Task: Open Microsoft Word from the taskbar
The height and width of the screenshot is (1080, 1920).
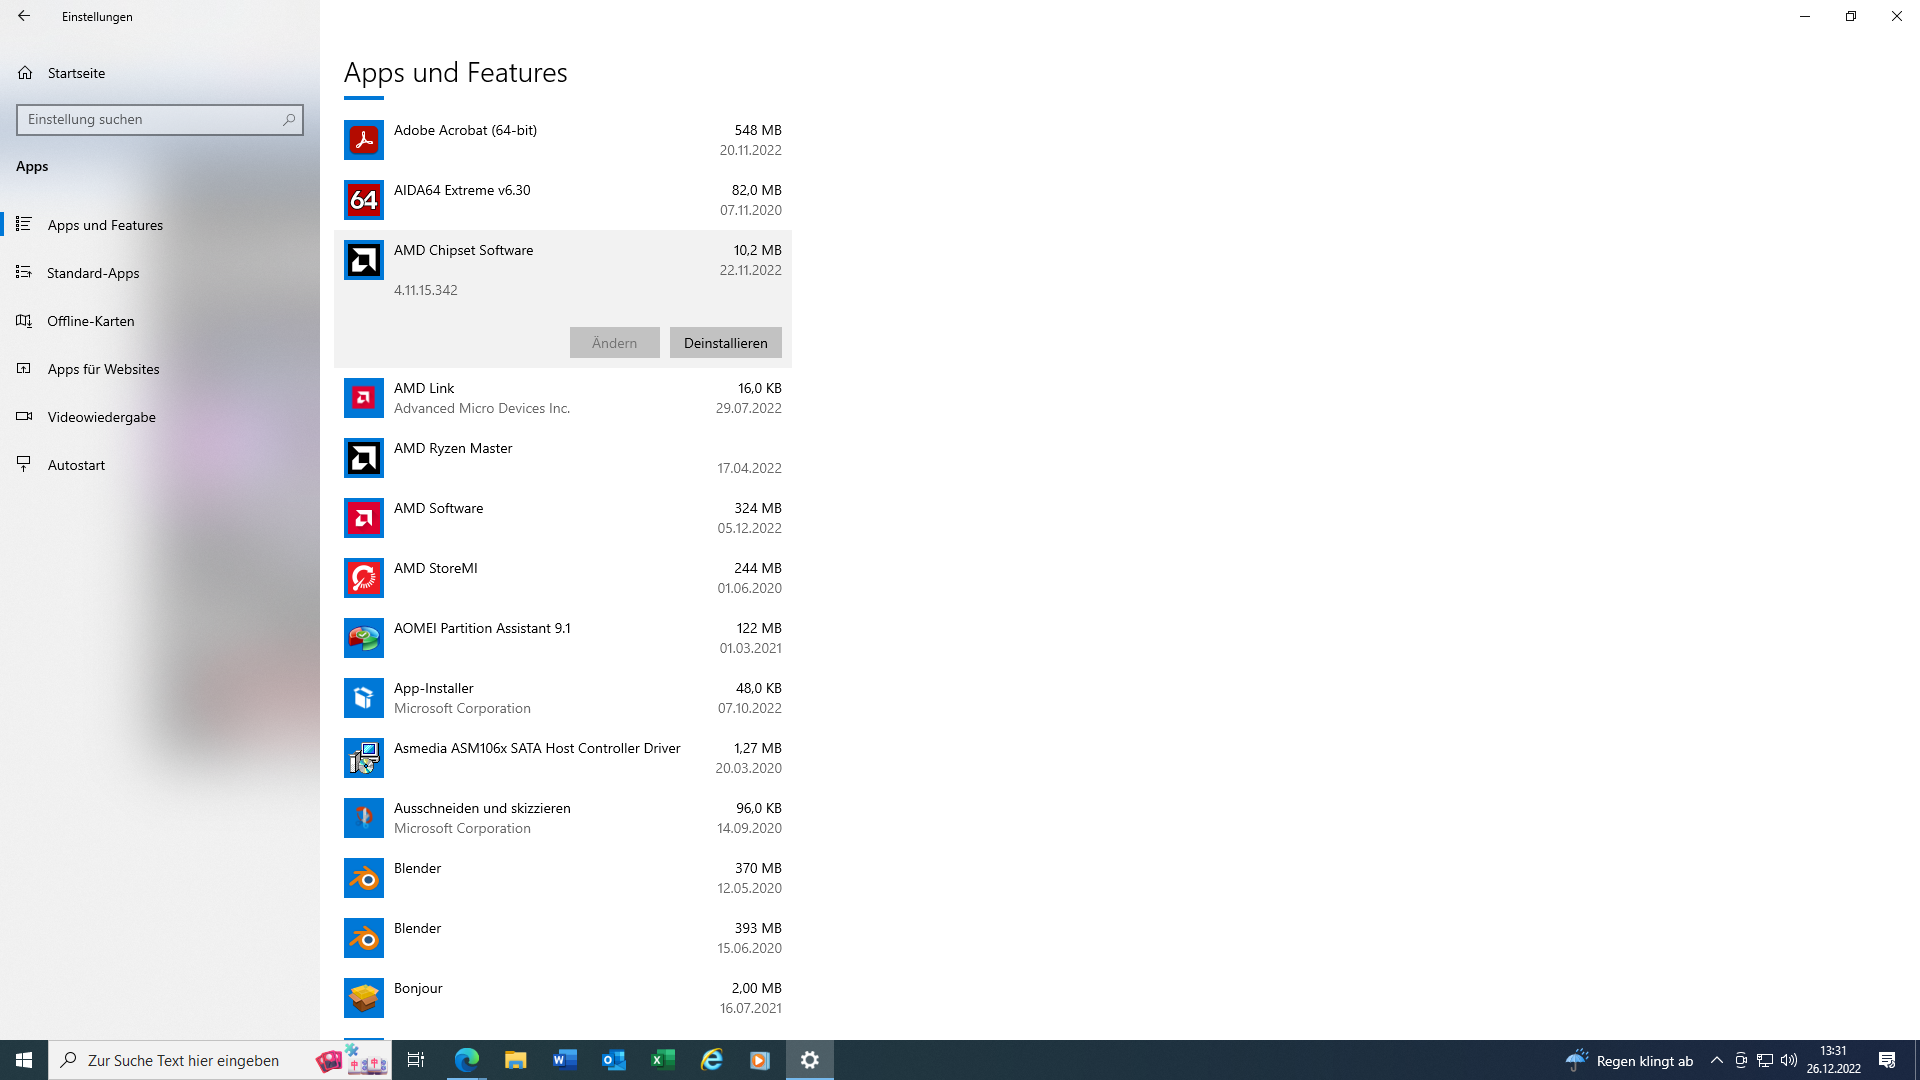Action: click(x=564, y=1059)
